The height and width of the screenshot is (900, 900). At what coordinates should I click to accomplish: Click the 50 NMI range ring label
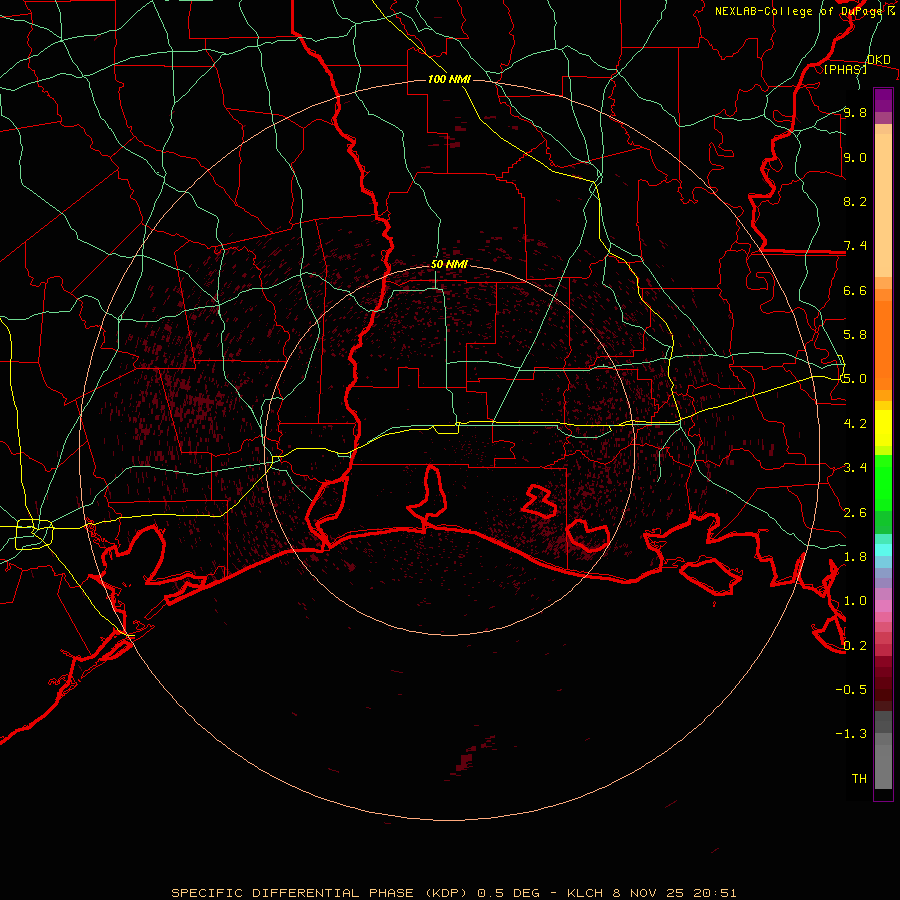449,265
